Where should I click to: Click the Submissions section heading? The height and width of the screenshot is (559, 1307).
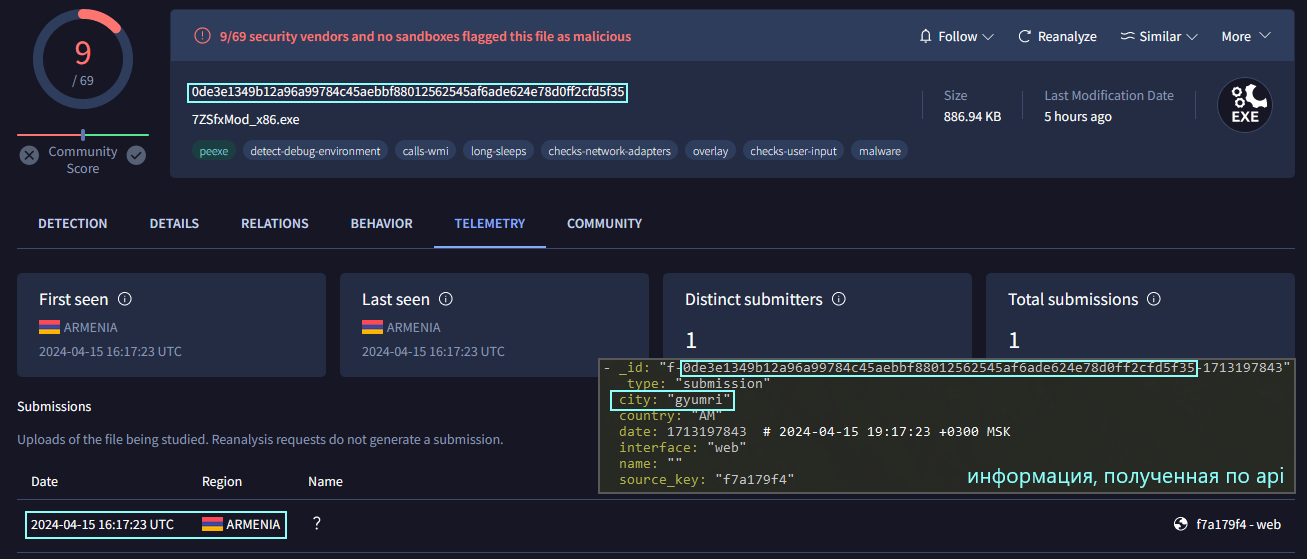click(54, 406)
